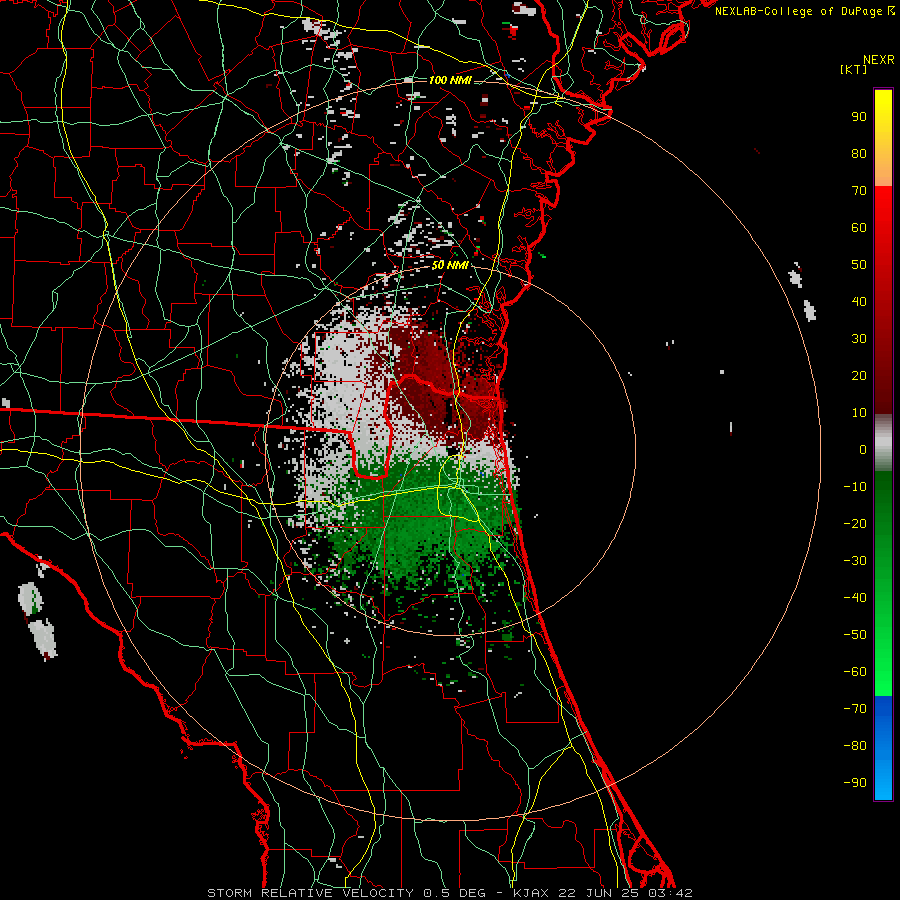The height and width of the screenshot is (900, 900).
Task: Click the 0.5 DEG elevation text
Action: point(455,893)
